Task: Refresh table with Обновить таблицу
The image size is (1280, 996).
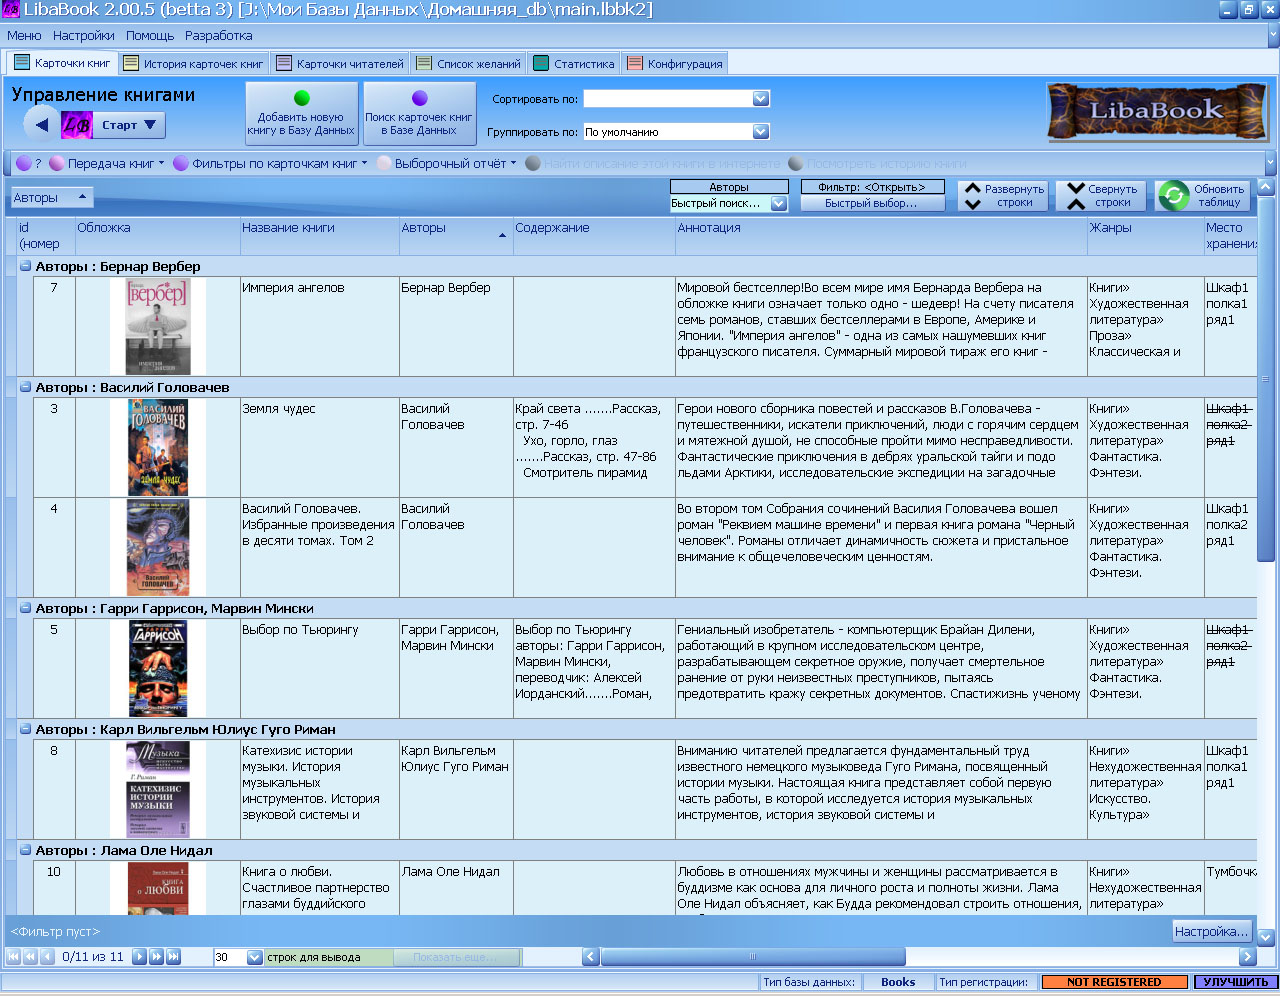Action: coord(1203,196)
